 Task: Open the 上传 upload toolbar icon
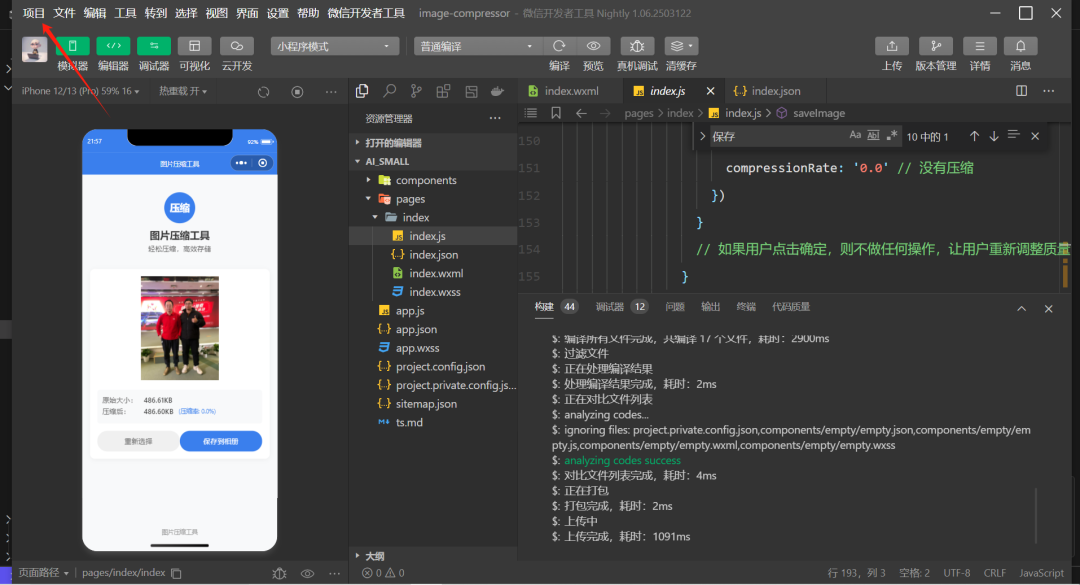891,46
